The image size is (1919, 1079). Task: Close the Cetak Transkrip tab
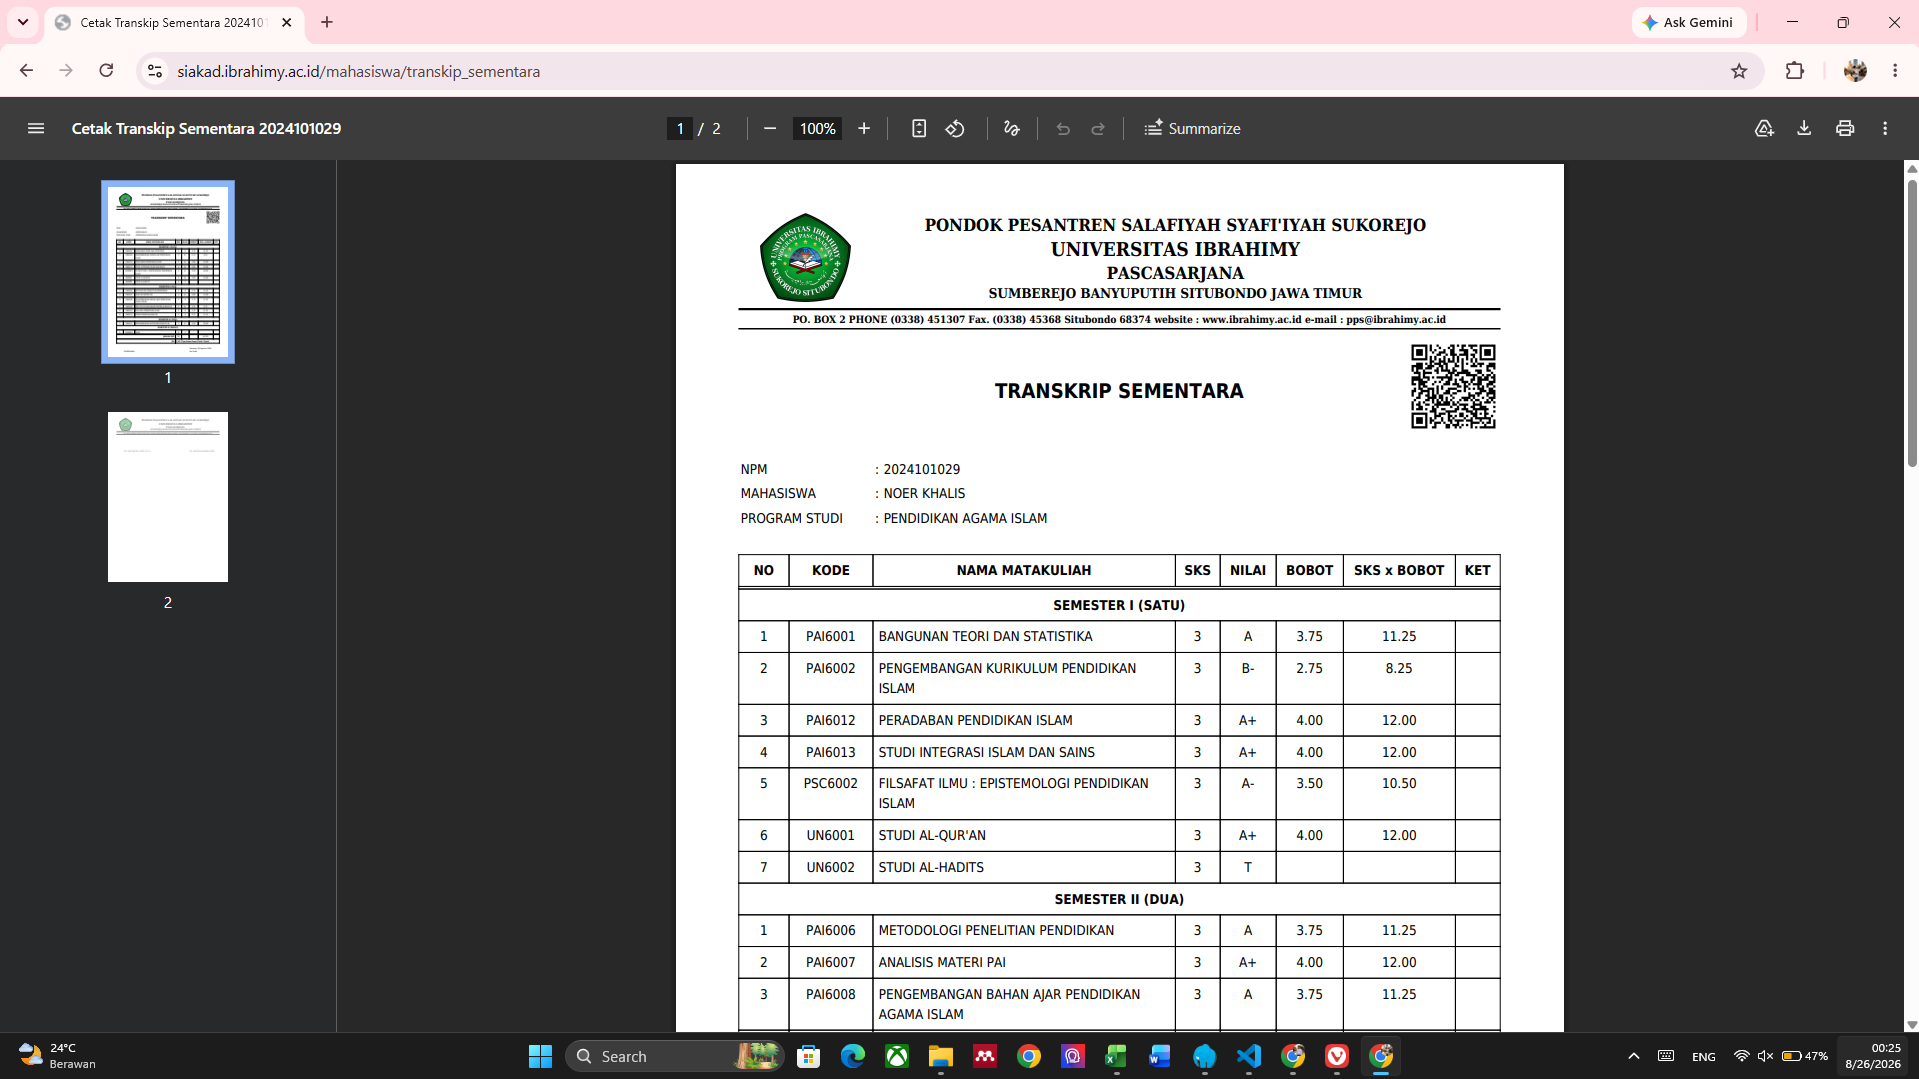click(287, 22)
